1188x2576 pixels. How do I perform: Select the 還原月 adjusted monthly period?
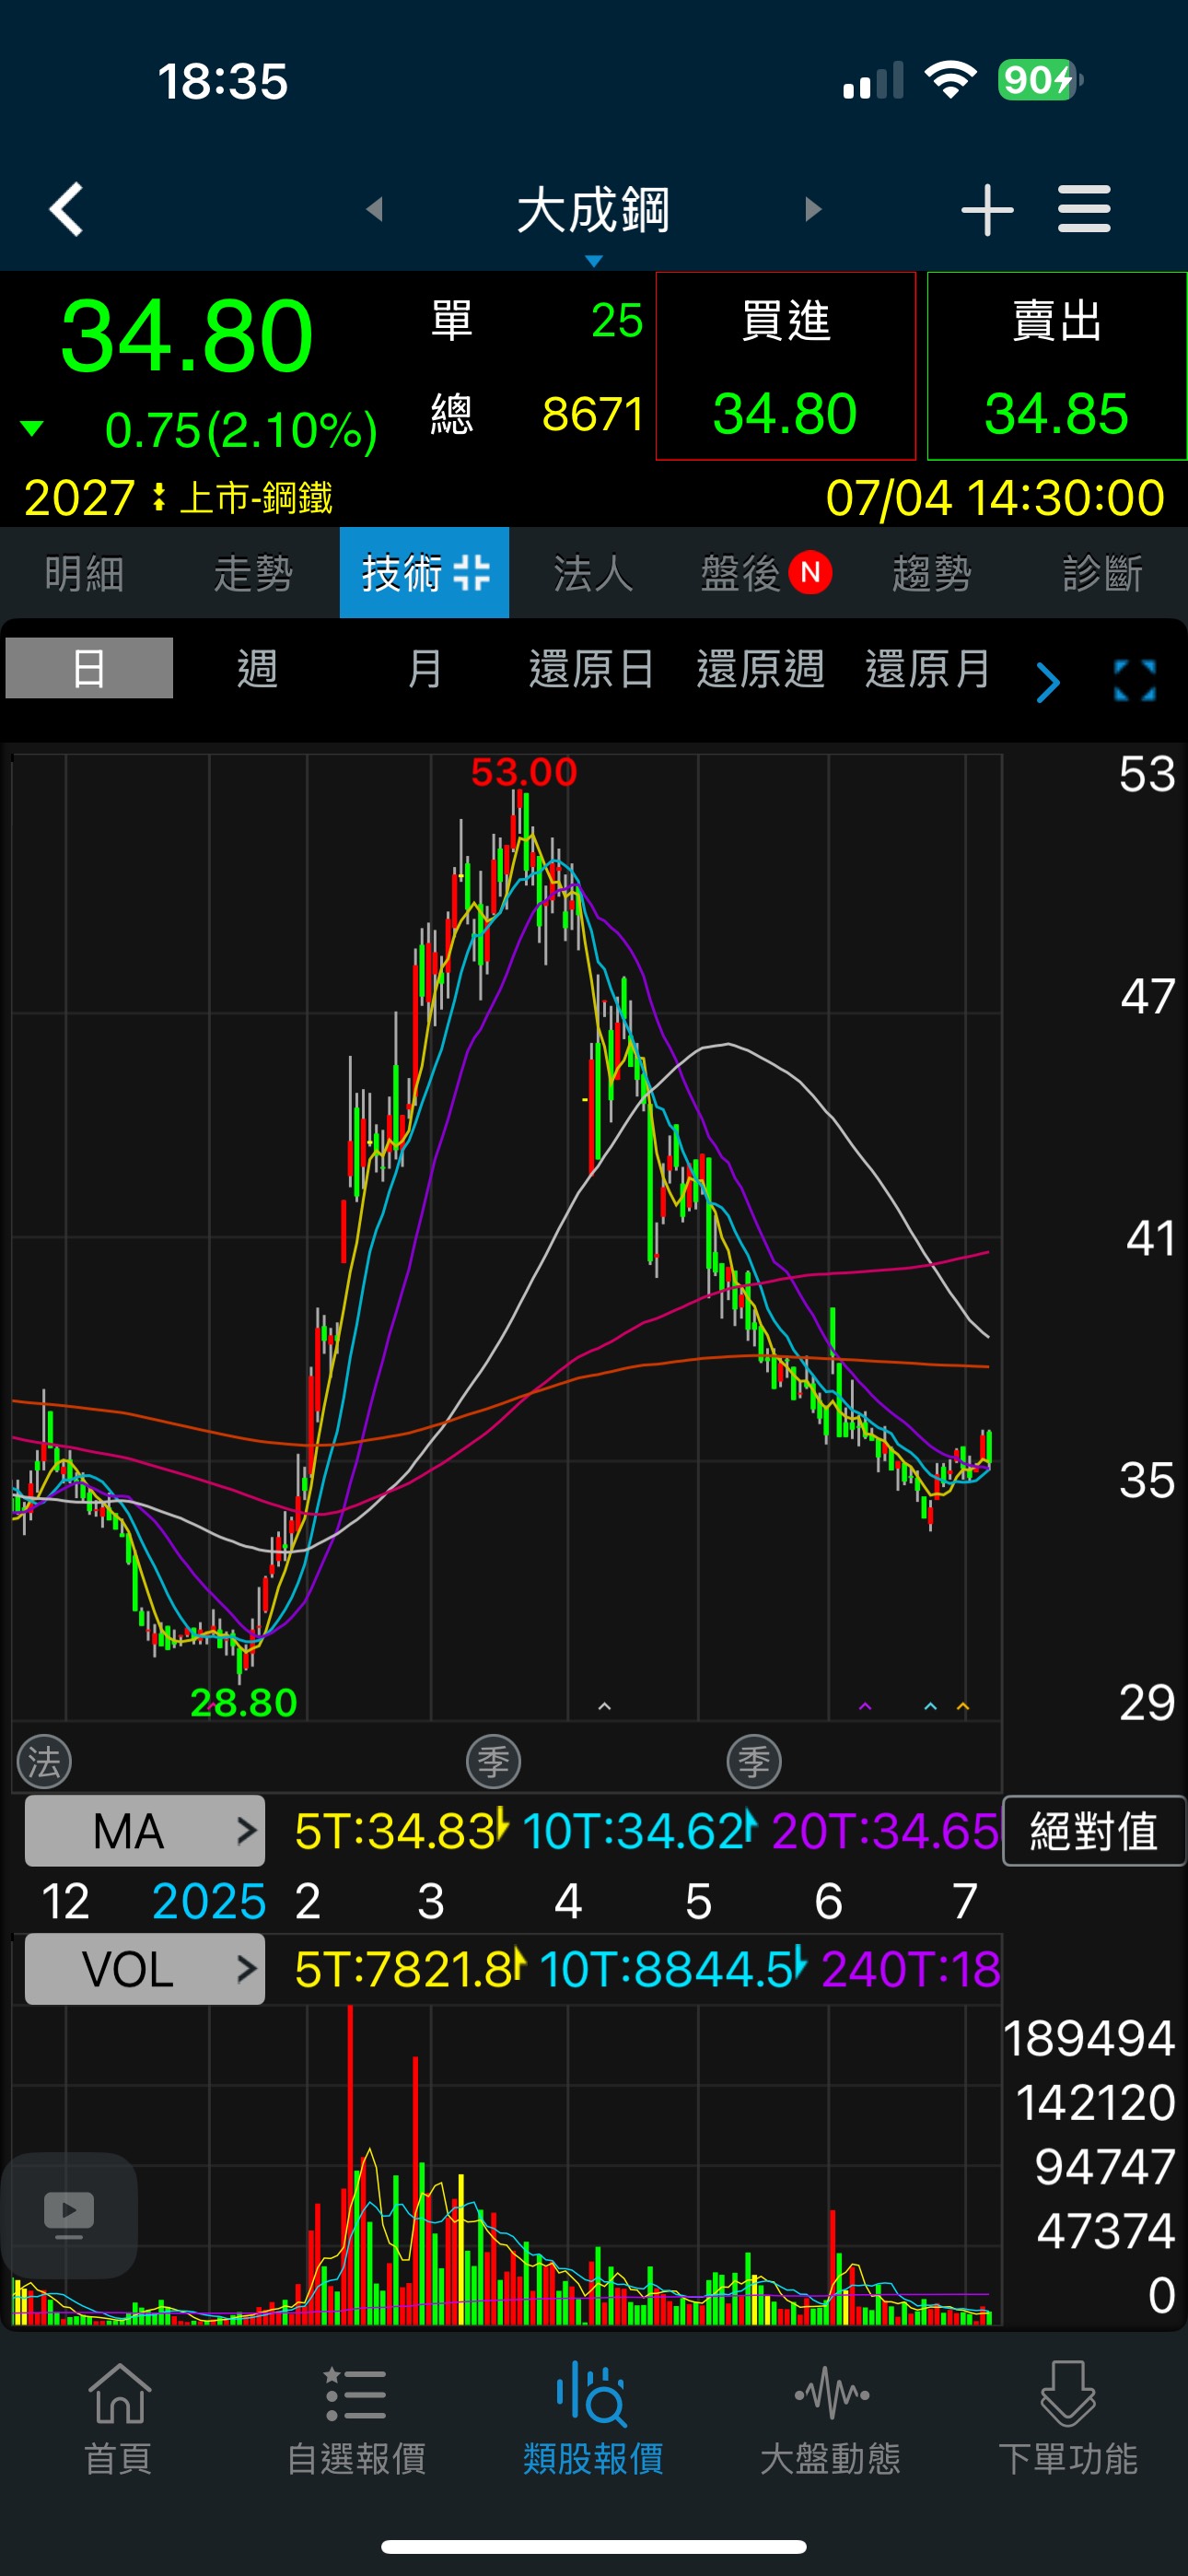pos(929,668)
